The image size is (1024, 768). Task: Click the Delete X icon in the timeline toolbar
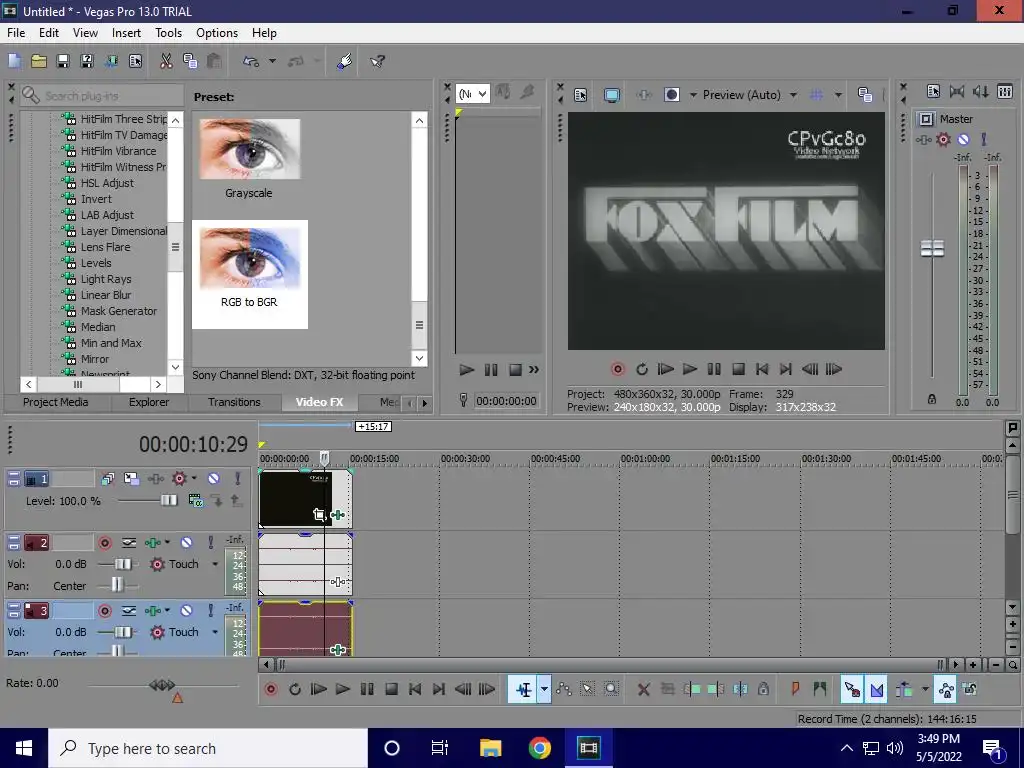coord(643,689)
